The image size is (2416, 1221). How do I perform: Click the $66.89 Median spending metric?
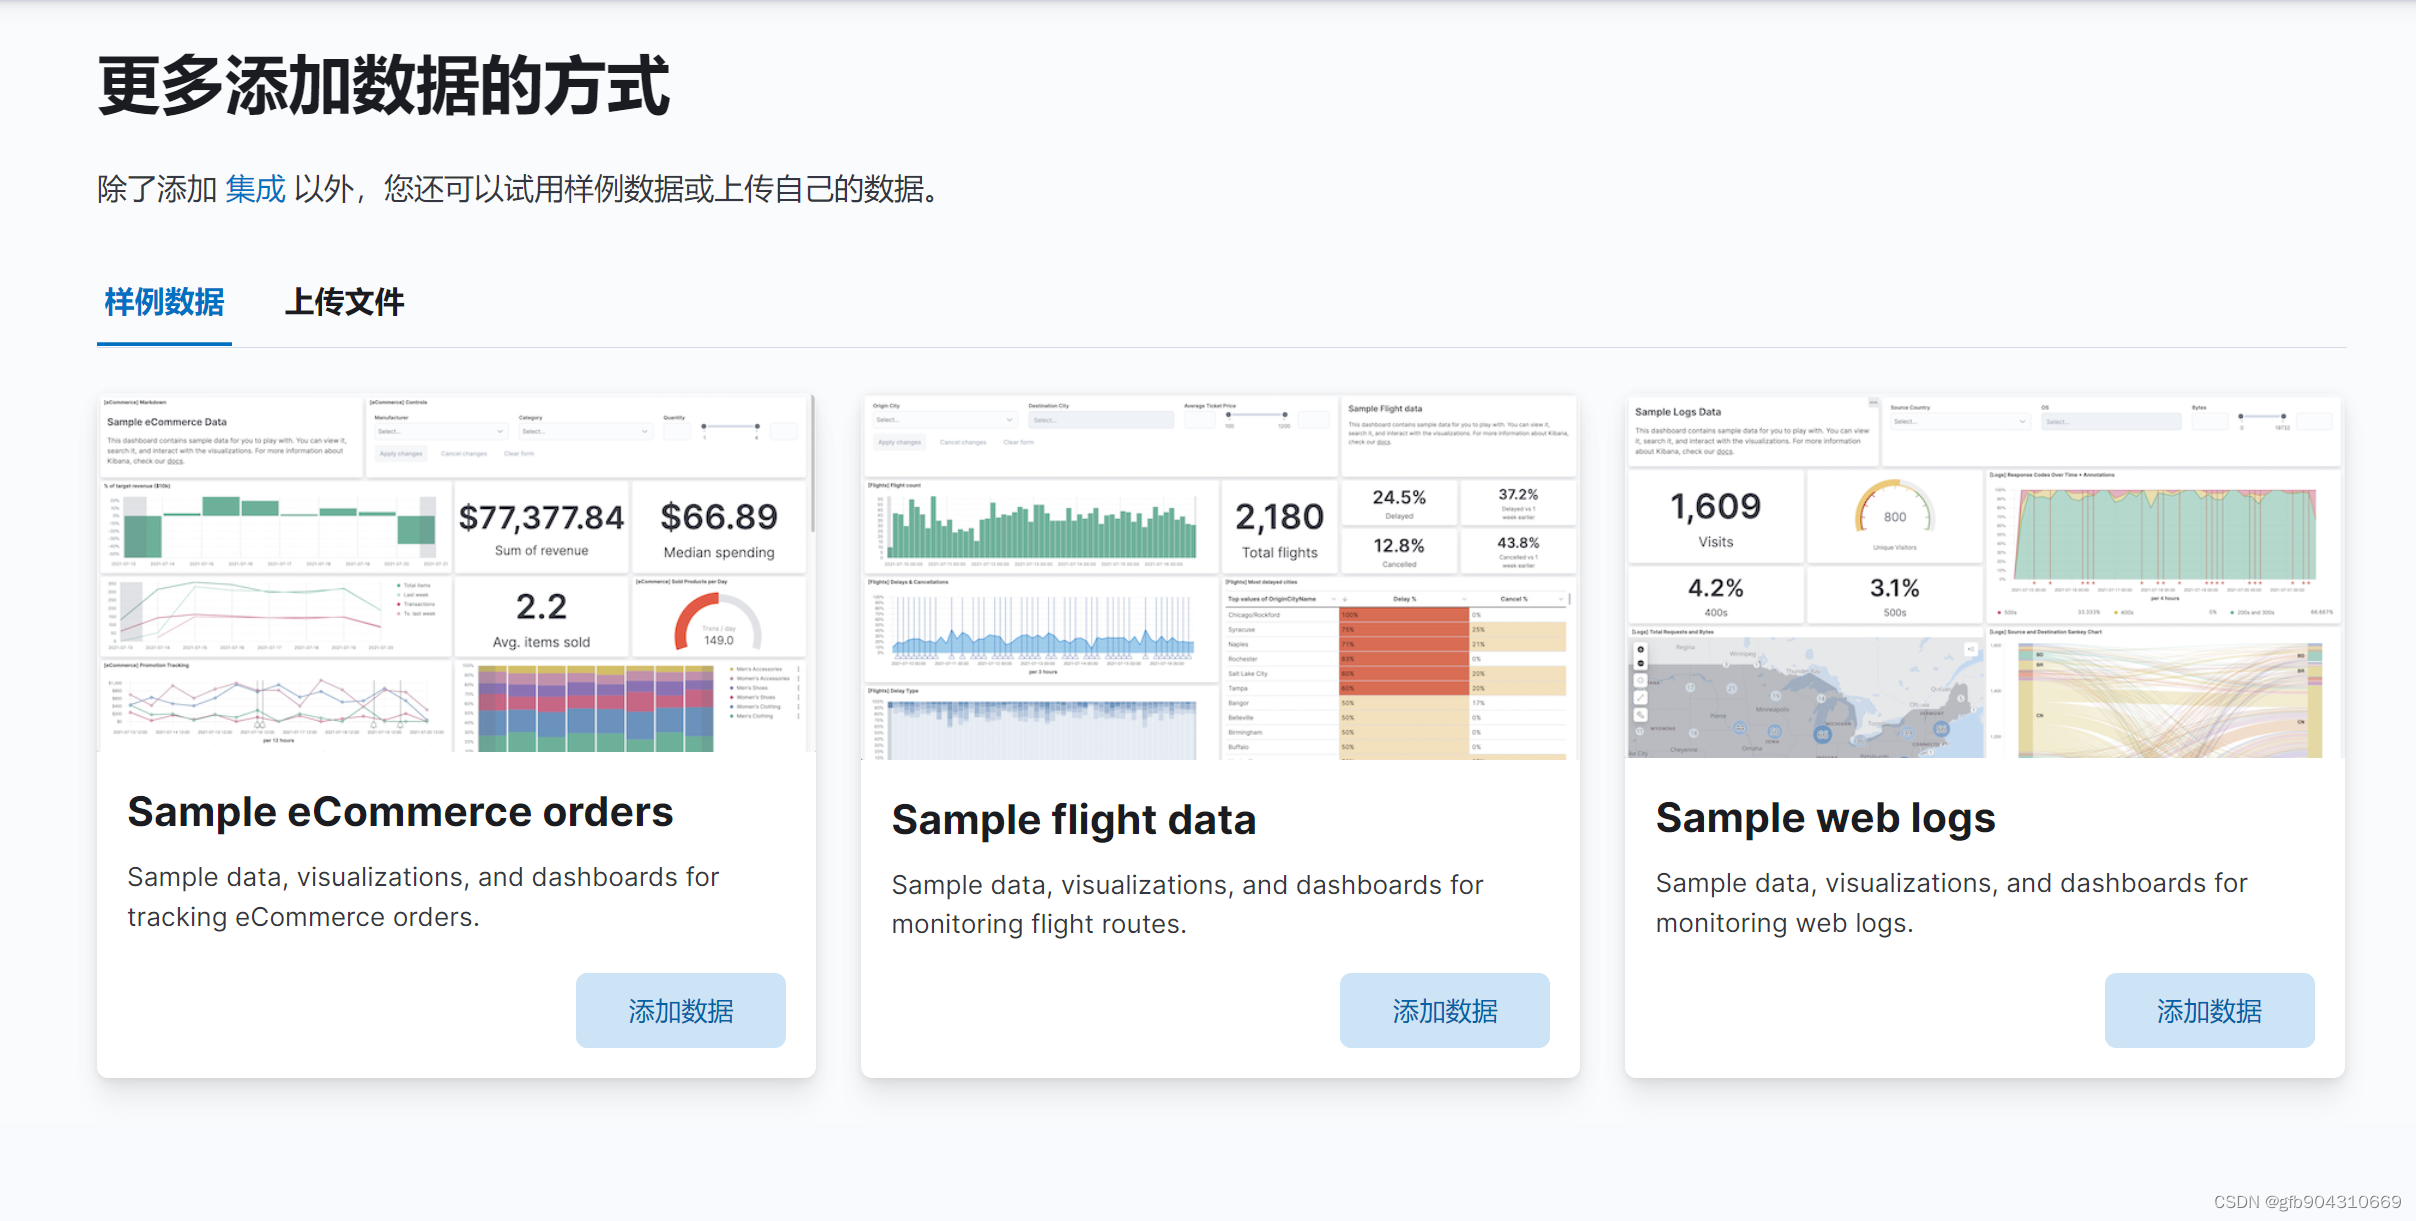click(x=719, y=529)
